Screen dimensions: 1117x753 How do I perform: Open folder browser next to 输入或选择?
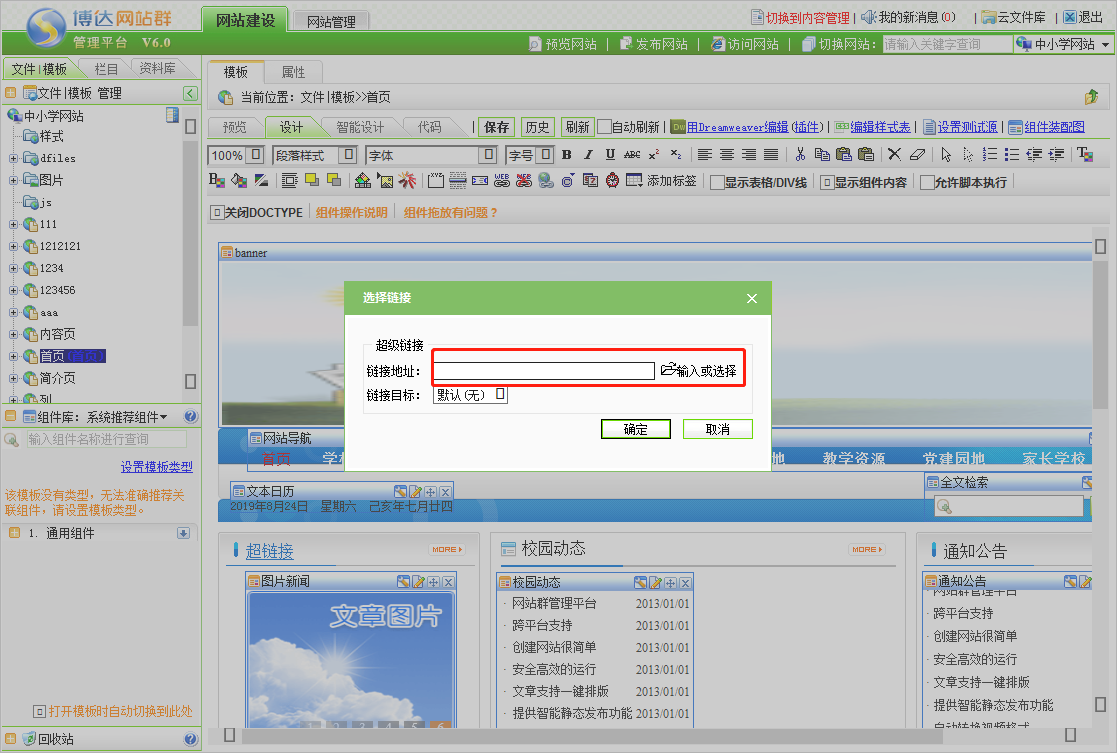tap(668, 371)
